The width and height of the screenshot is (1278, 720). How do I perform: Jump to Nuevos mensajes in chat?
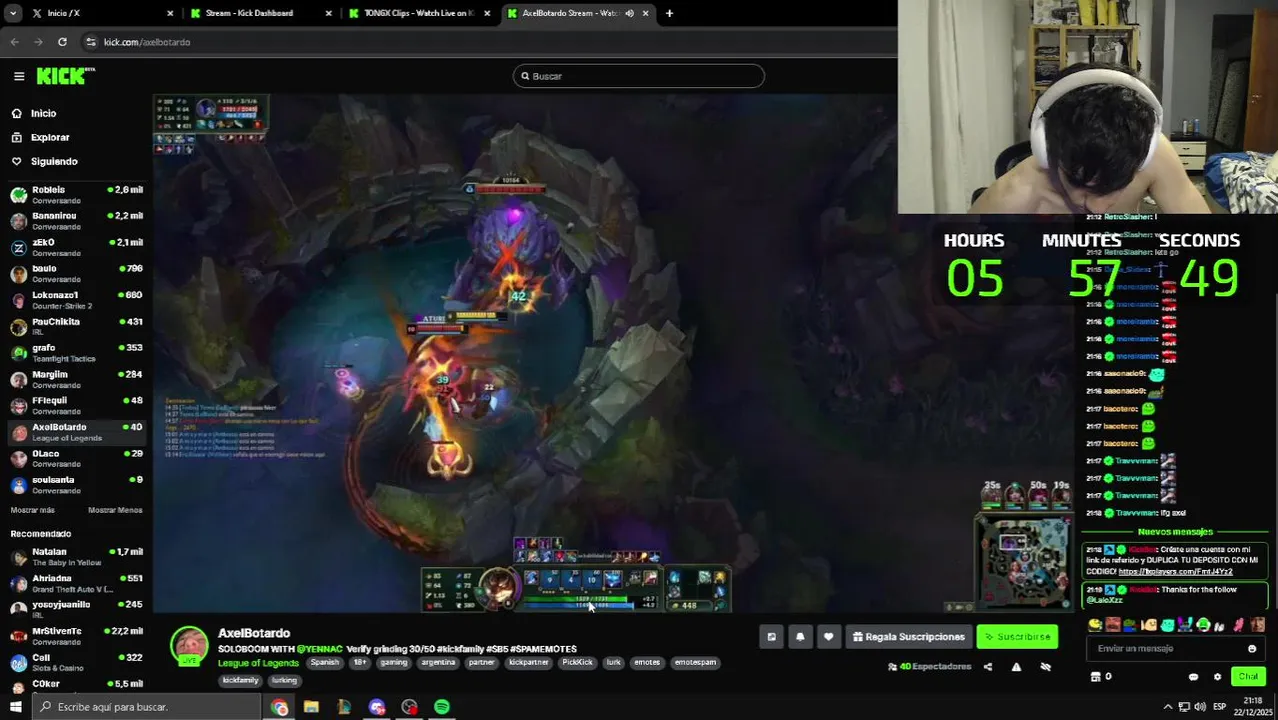point(1175,532)
